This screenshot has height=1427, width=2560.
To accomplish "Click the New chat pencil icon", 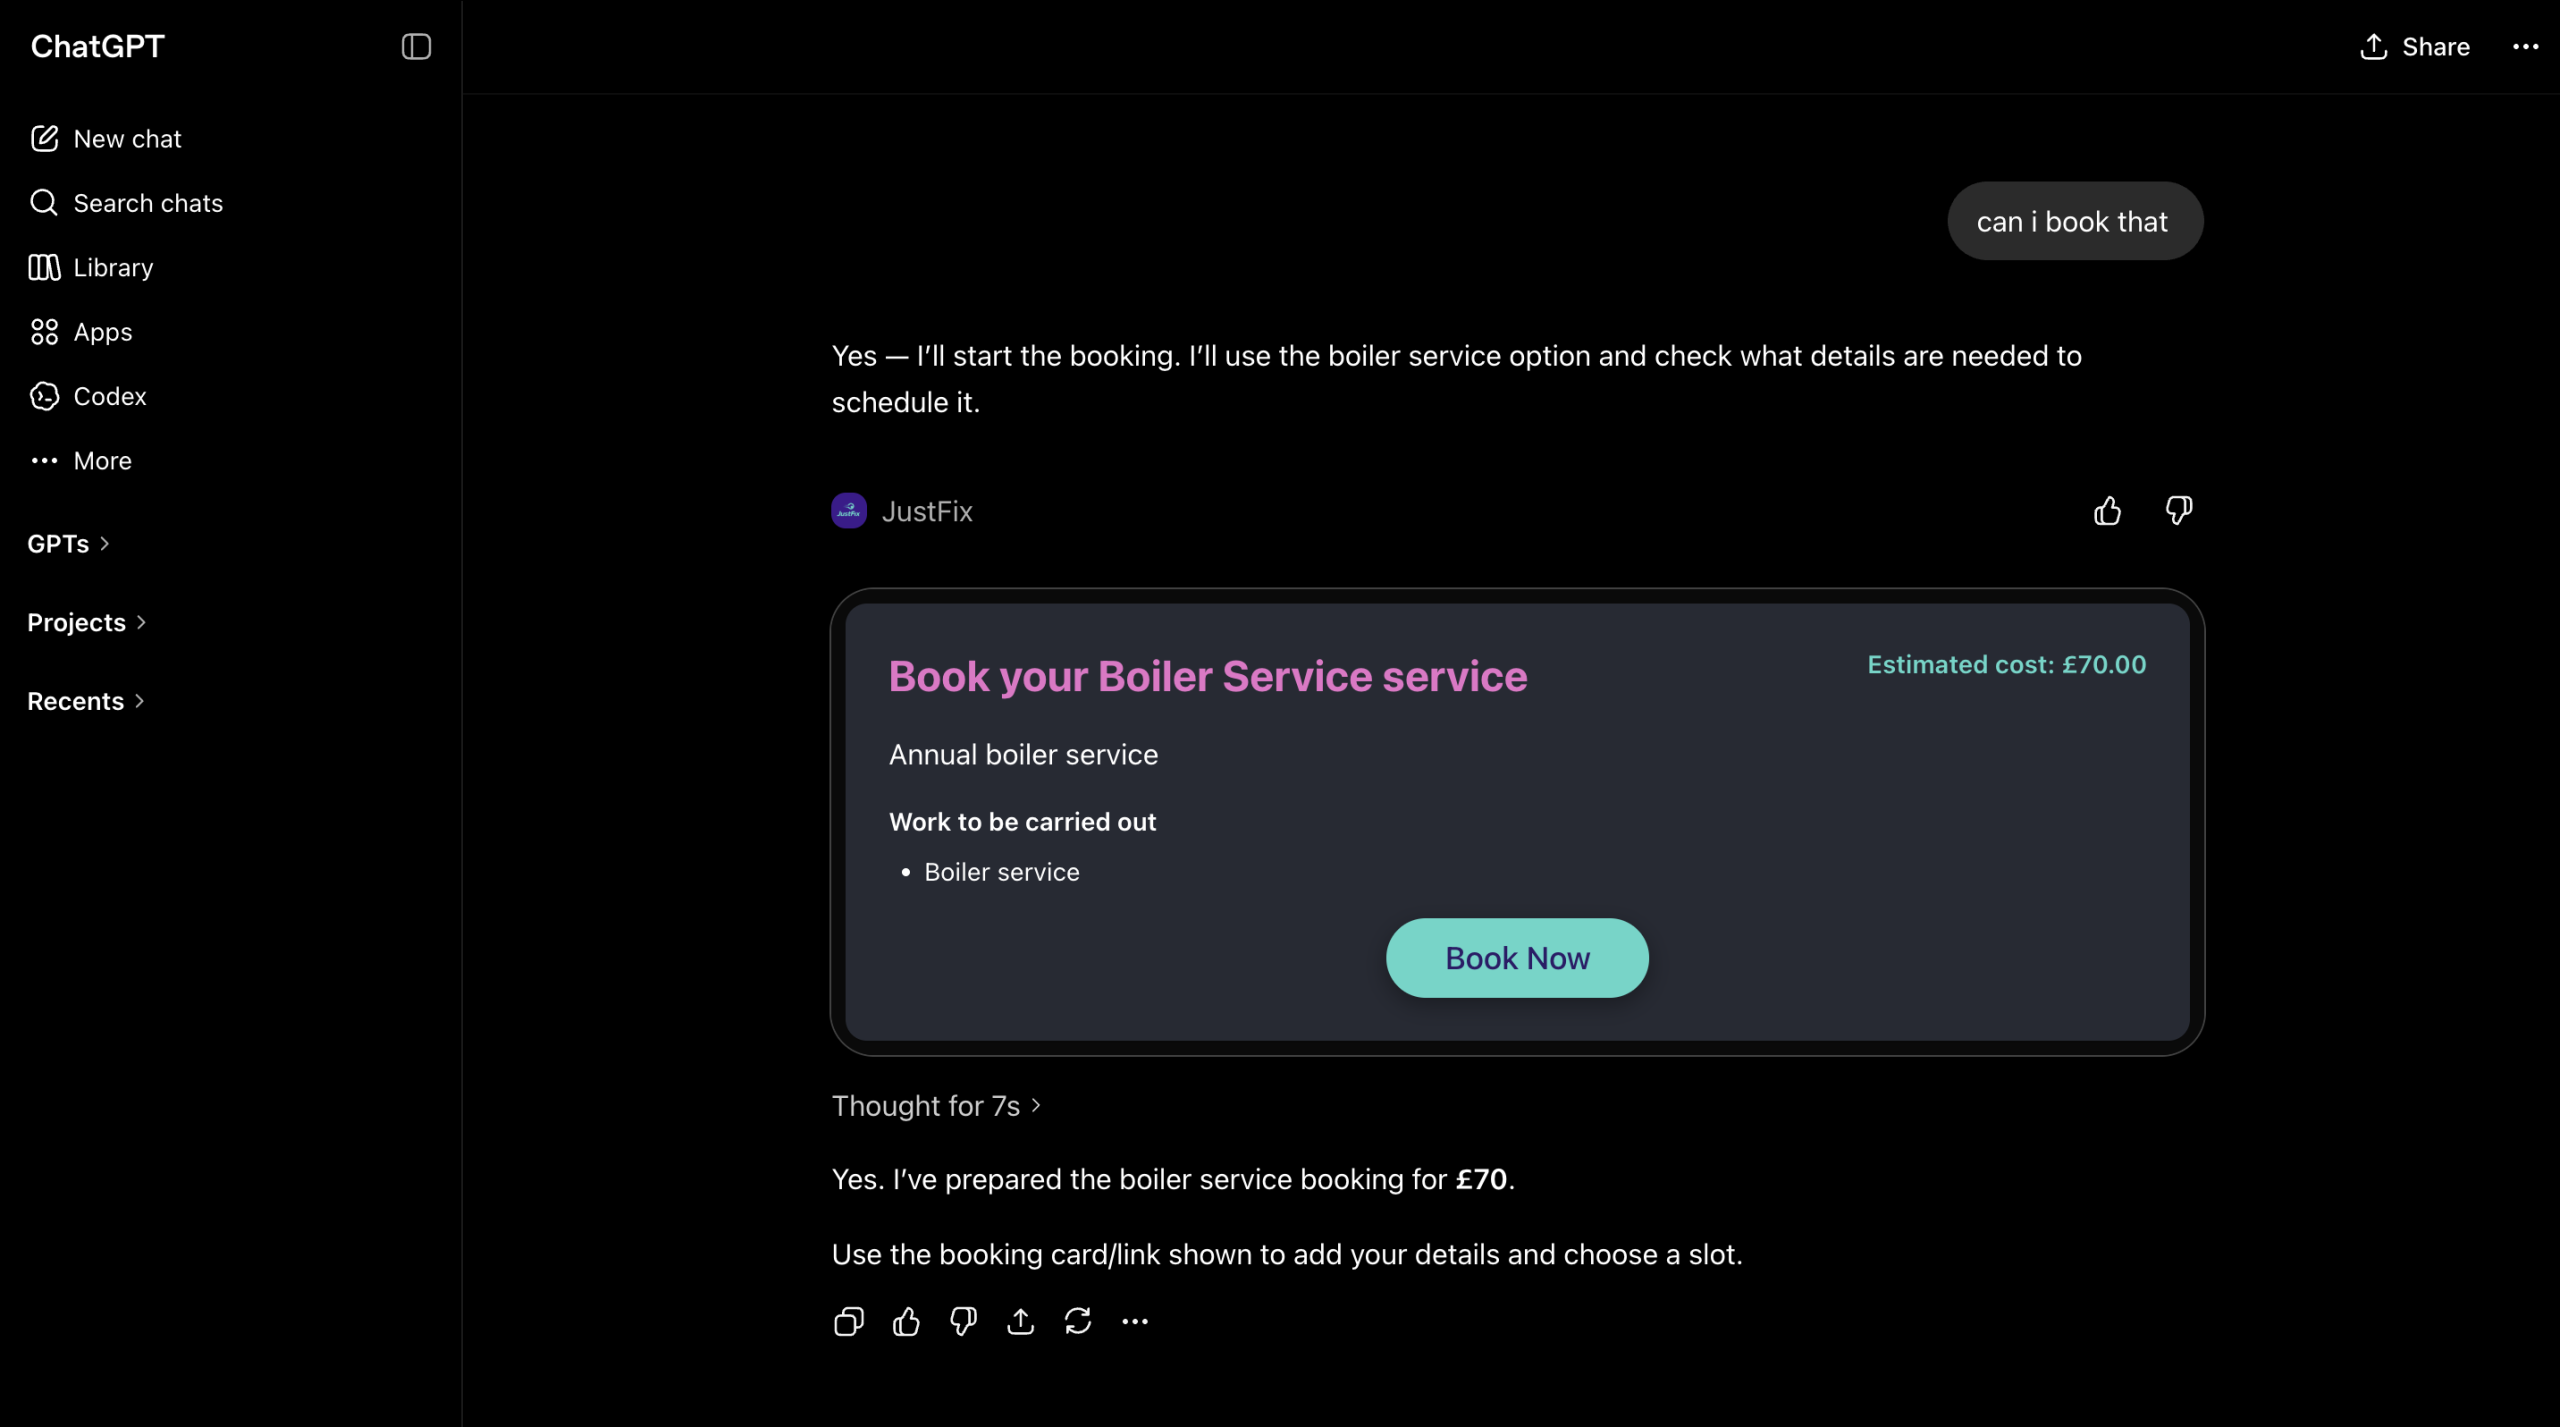I will point(44,139).
